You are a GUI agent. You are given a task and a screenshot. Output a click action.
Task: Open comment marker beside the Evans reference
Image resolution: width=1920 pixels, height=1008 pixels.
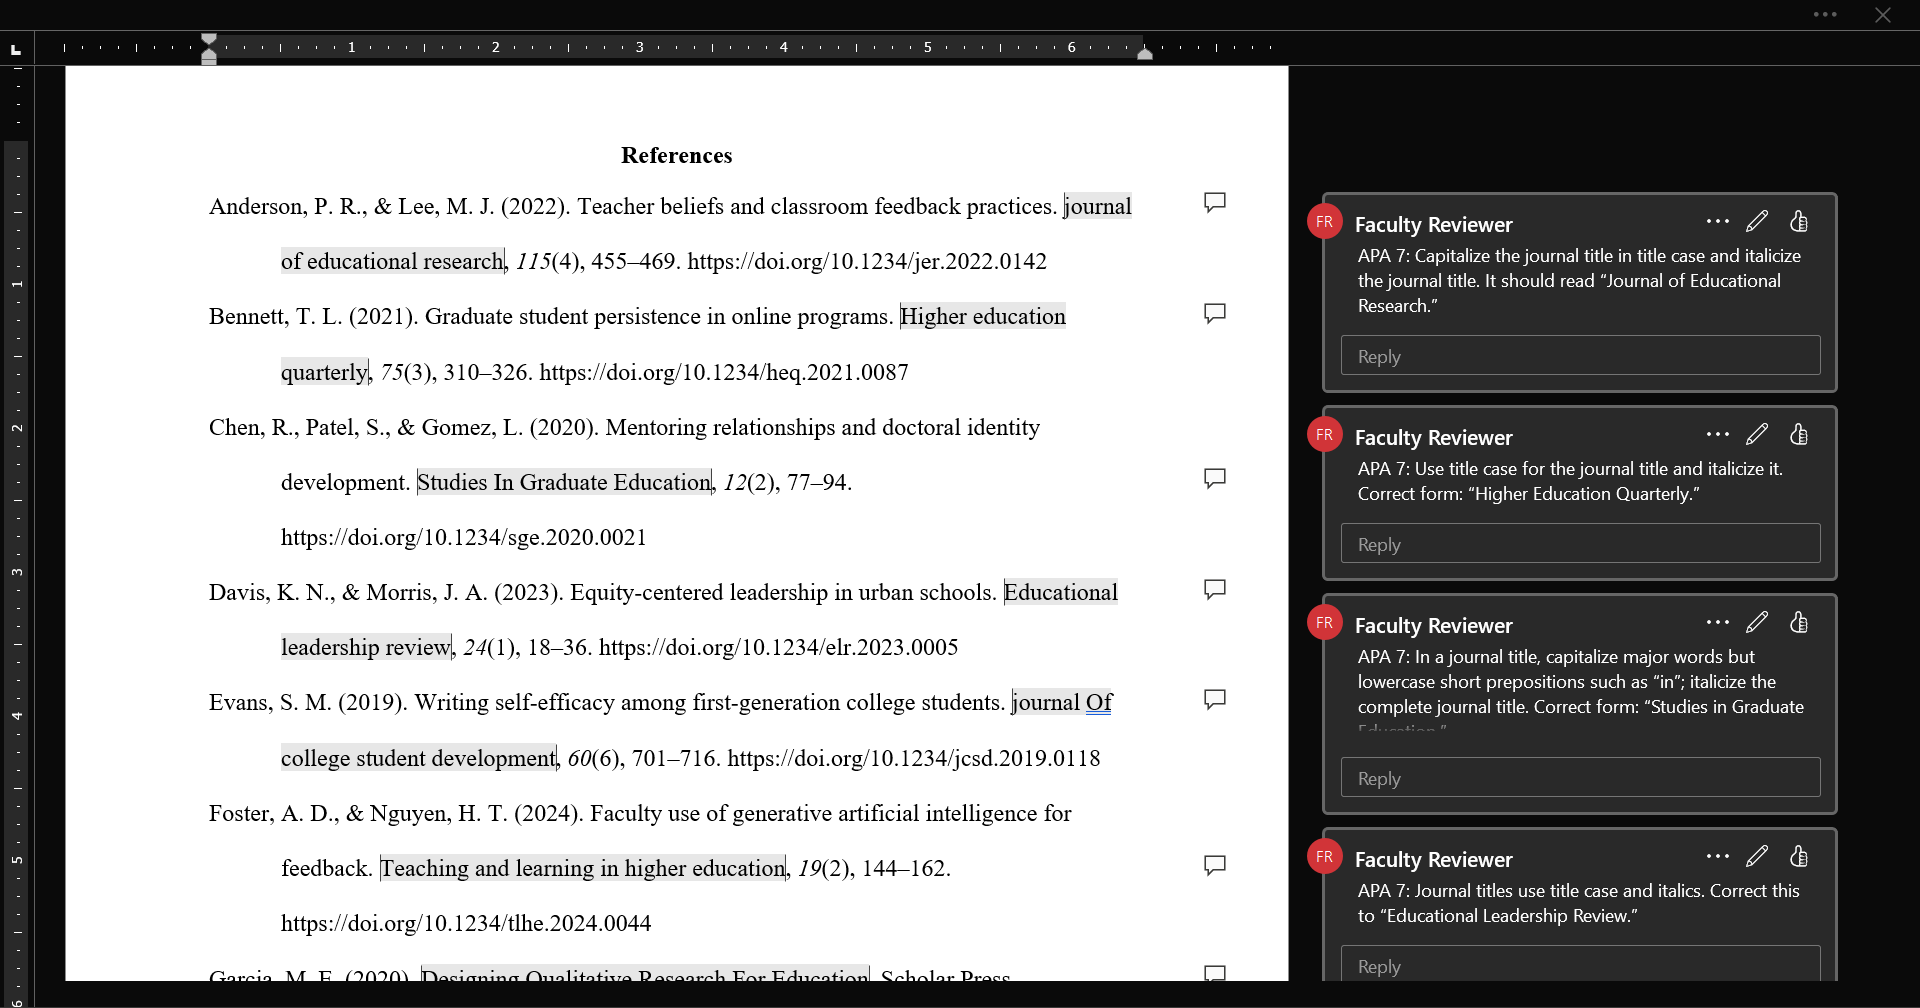[1215, 700]
